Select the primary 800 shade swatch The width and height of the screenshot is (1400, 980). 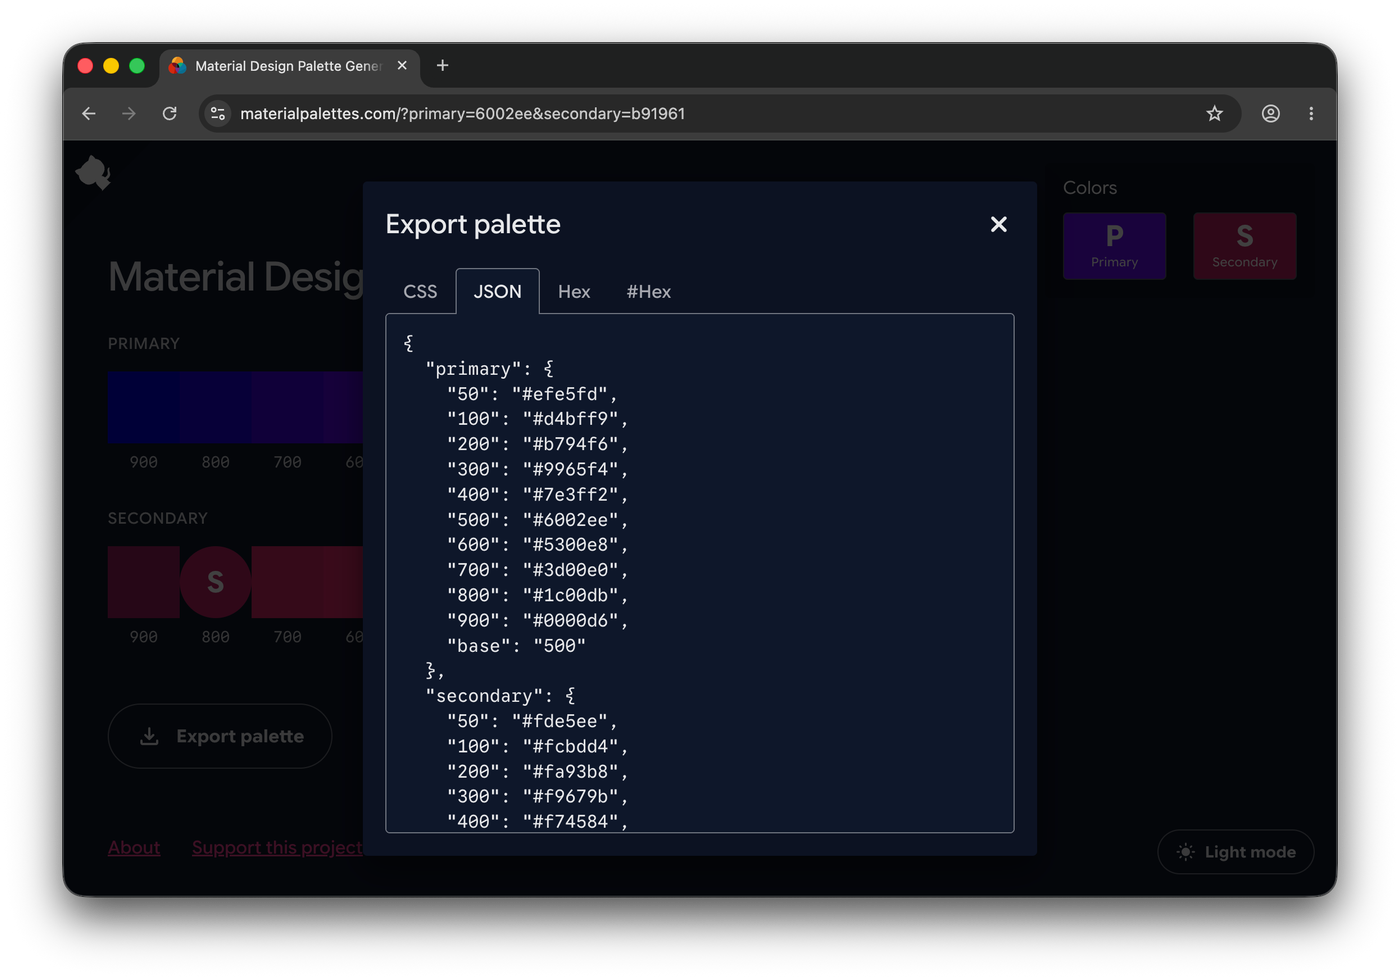click(216, 408)
